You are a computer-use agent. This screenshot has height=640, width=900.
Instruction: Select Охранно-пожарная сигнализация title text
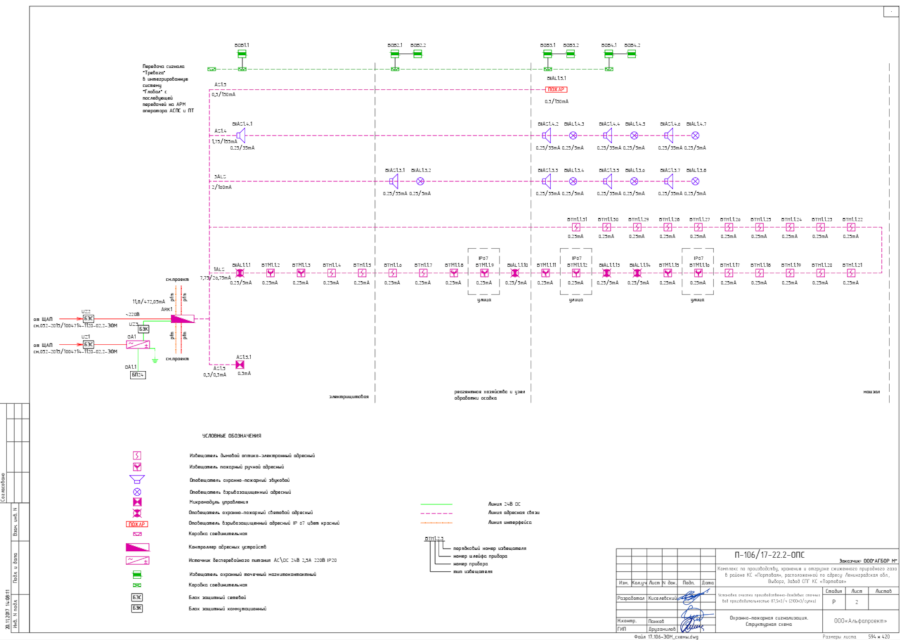coord(769,619)
